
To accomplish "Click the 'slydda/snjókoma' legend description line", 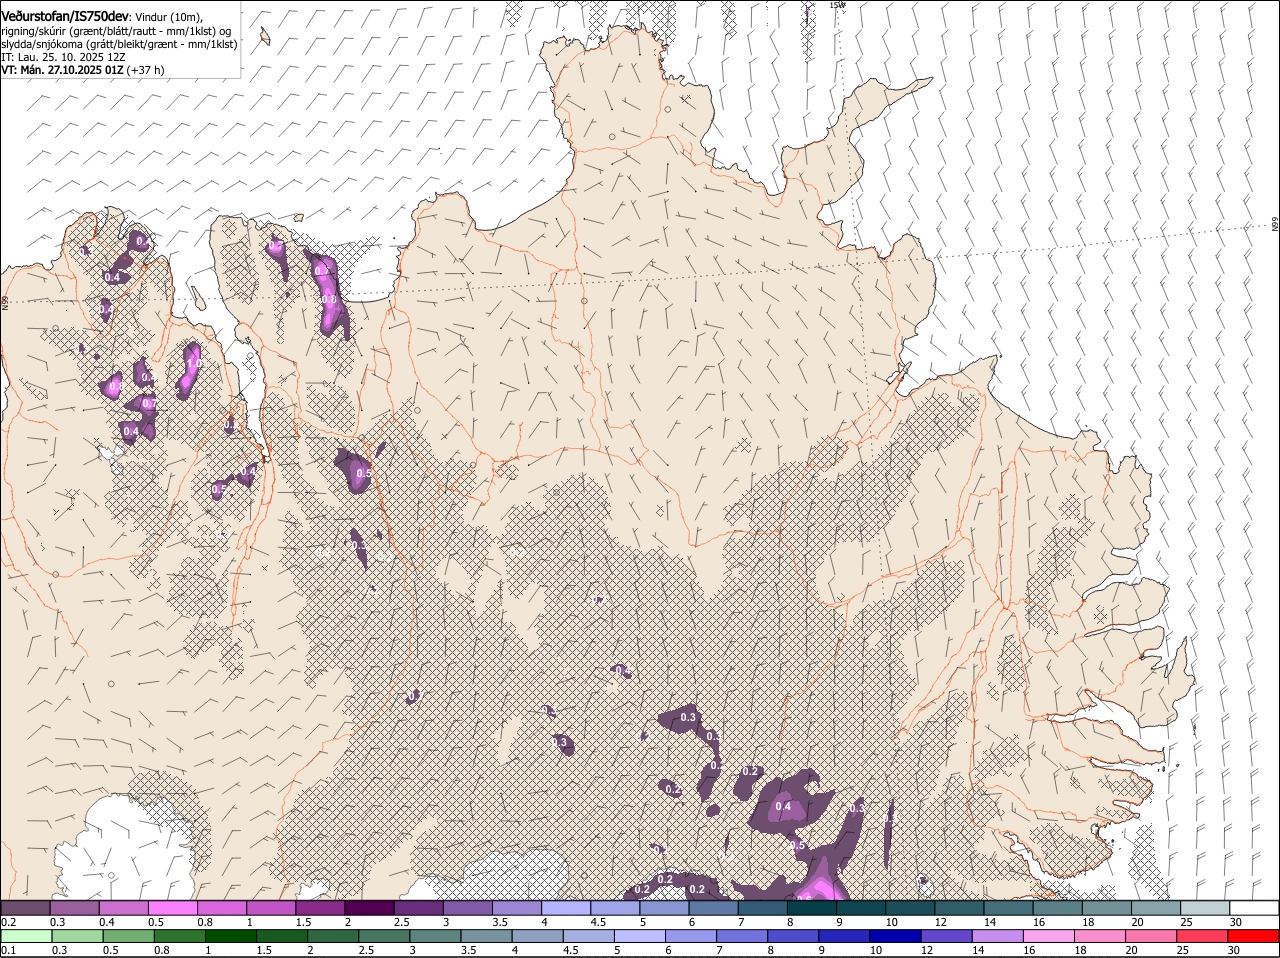I will tap(119, 44).
